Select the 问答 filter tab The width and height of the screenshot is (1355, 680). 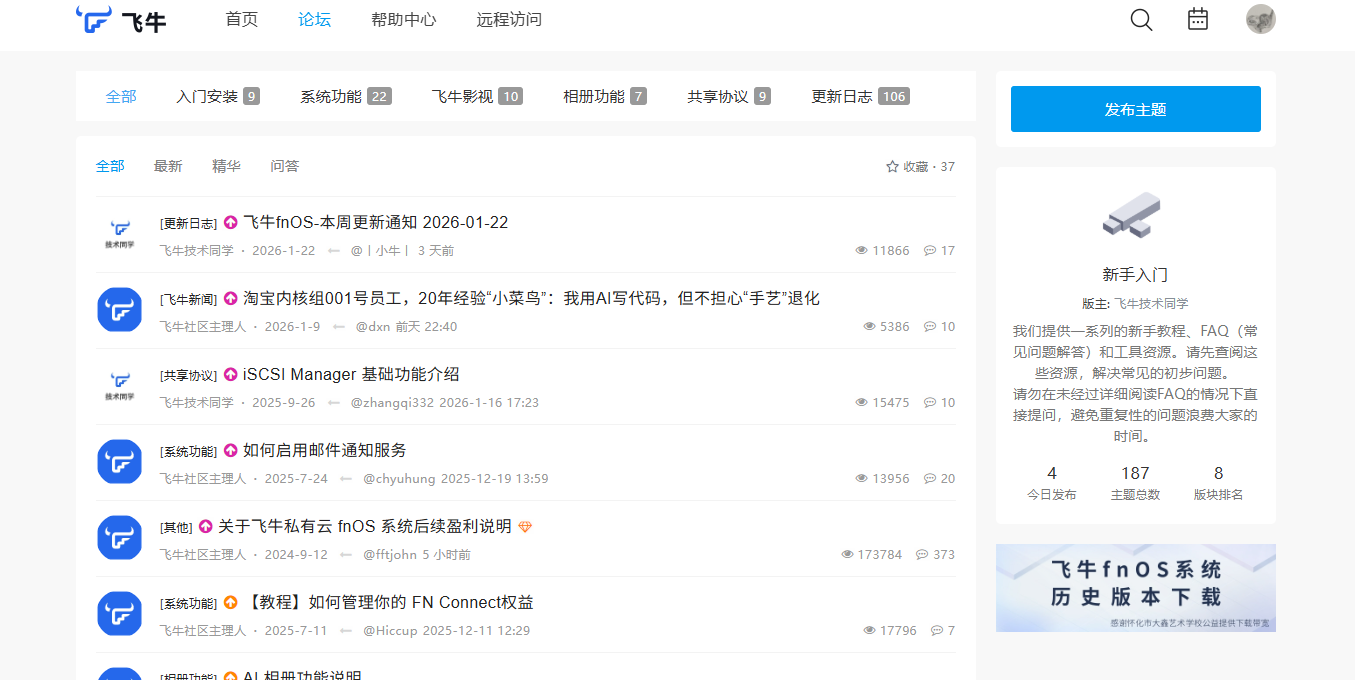(x=285, y=166)
